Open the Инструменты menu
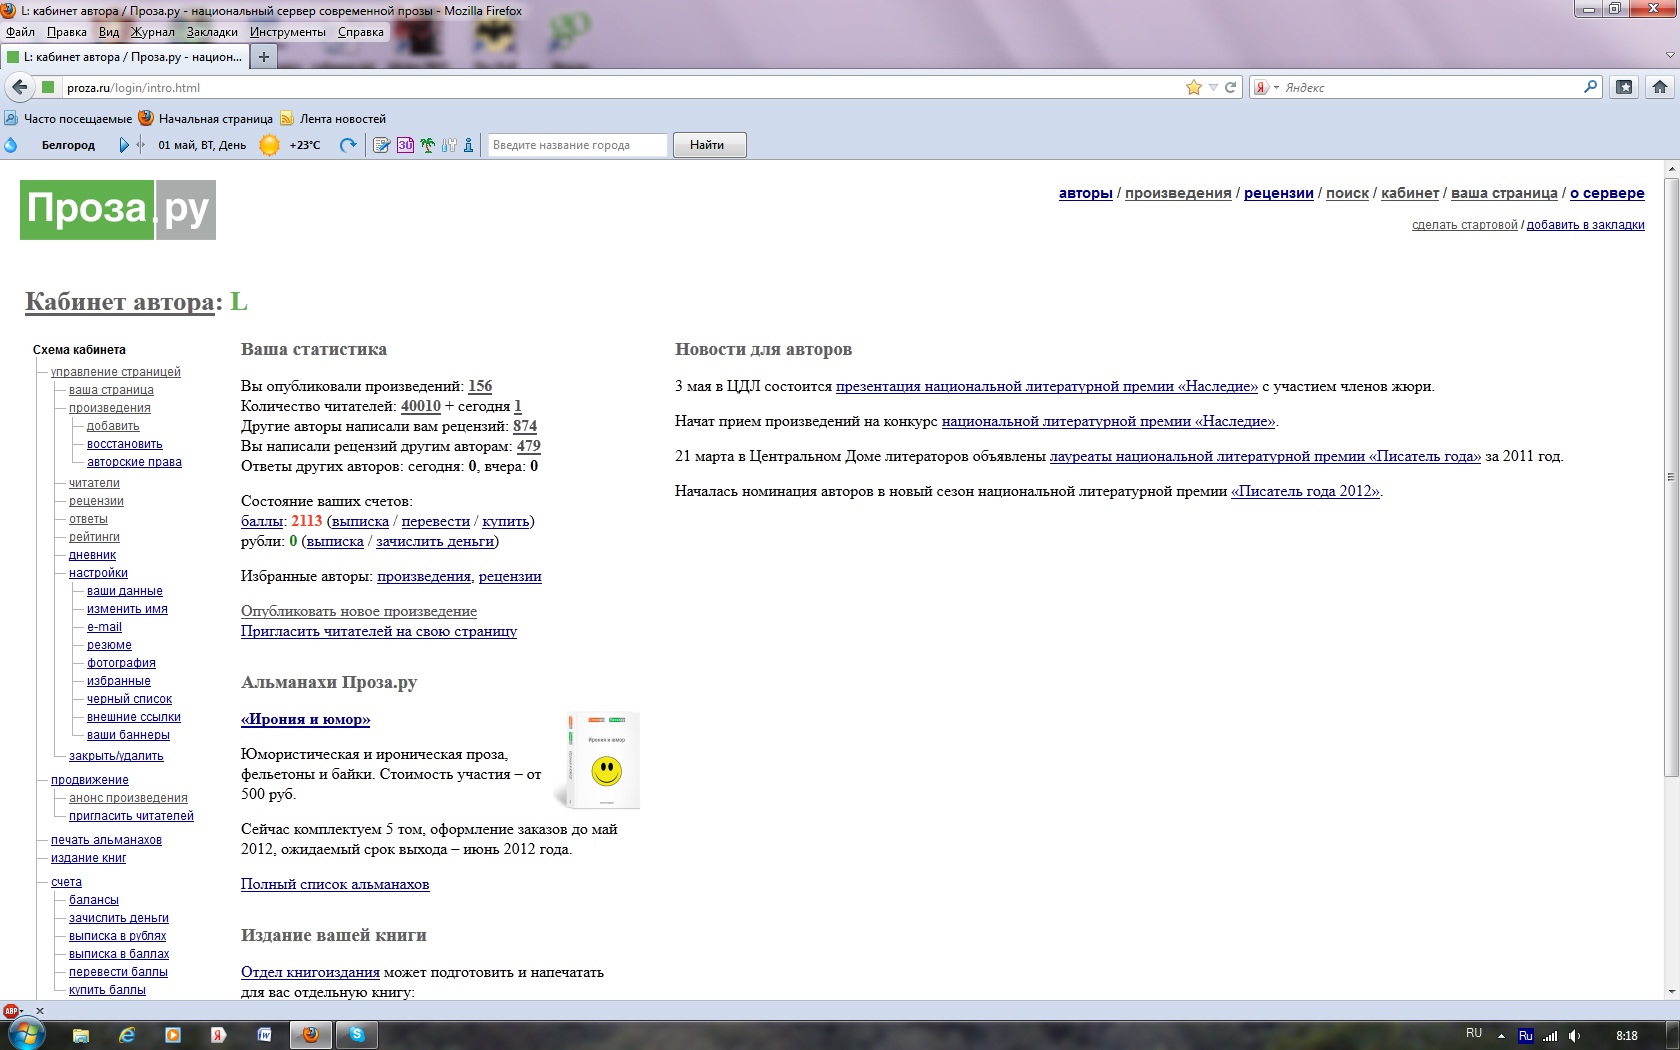 tap(287, 32)
